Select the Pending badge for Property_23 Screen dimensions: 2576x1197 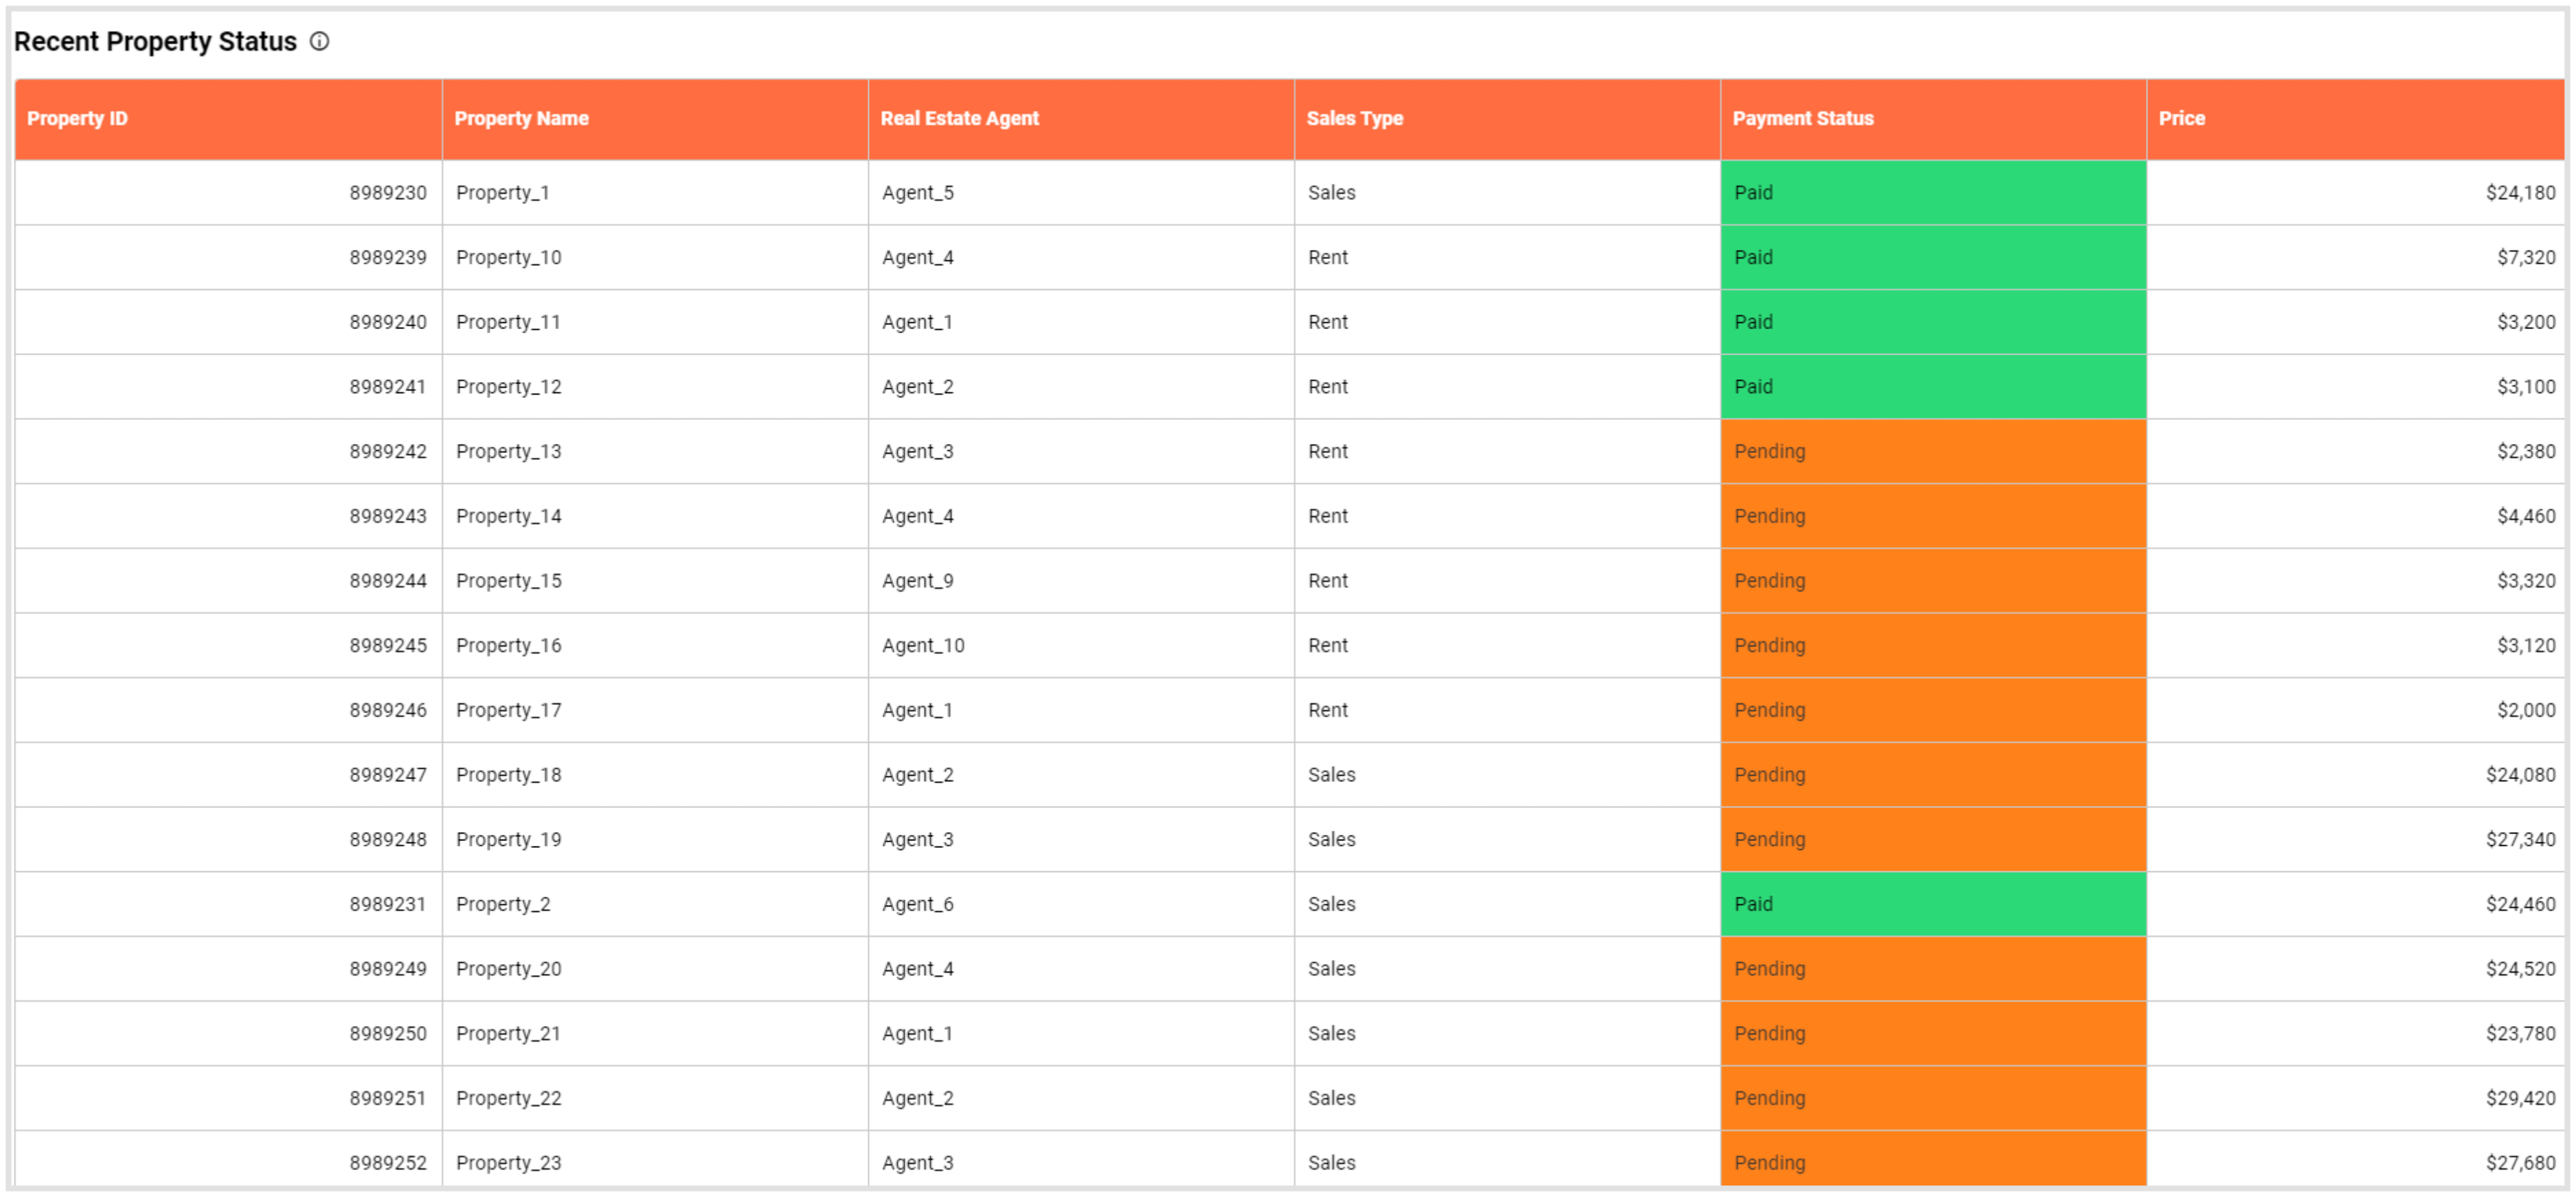coord(1932,1162)
